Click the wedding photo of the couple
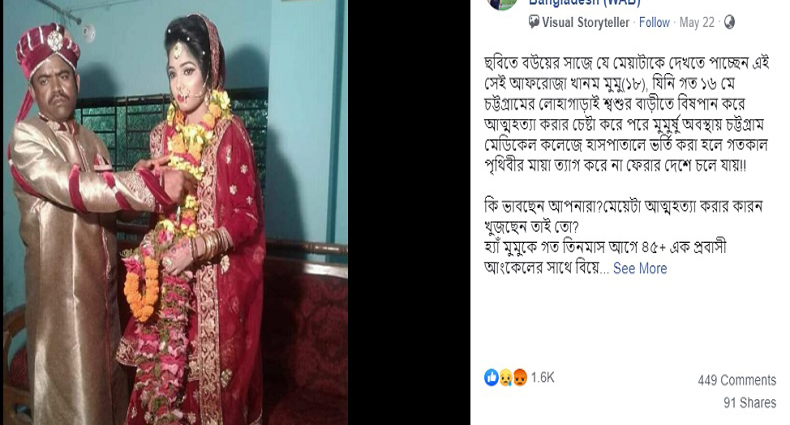The image size is (790, 425). (x=175, y=212)
